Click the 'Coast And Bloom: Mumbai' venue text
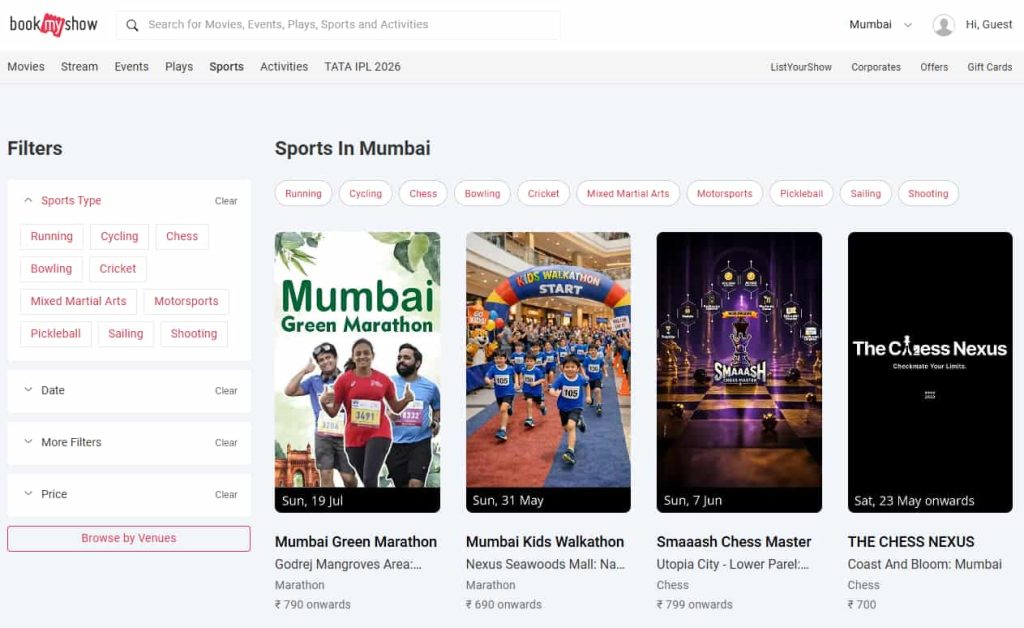Viewport: 1024px width, 628px height. 925,564
